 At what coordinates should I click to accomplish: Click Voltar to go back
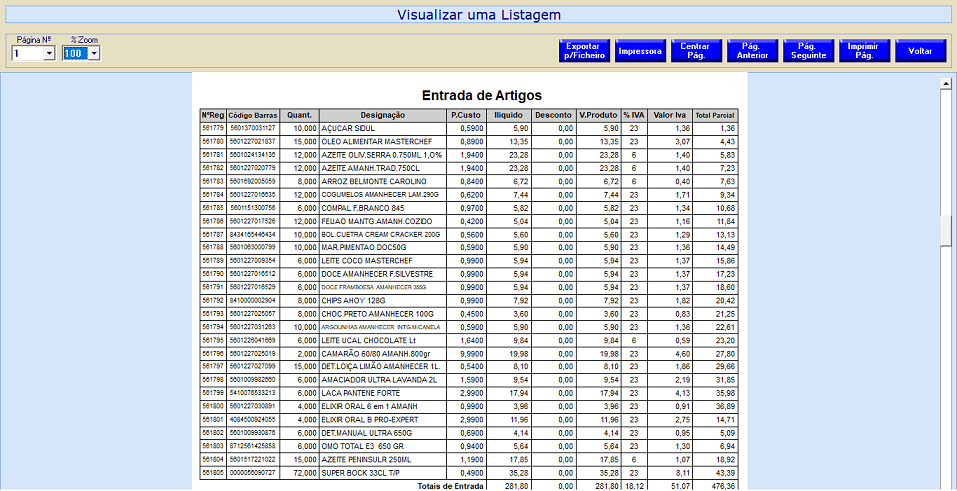(920, 51)
